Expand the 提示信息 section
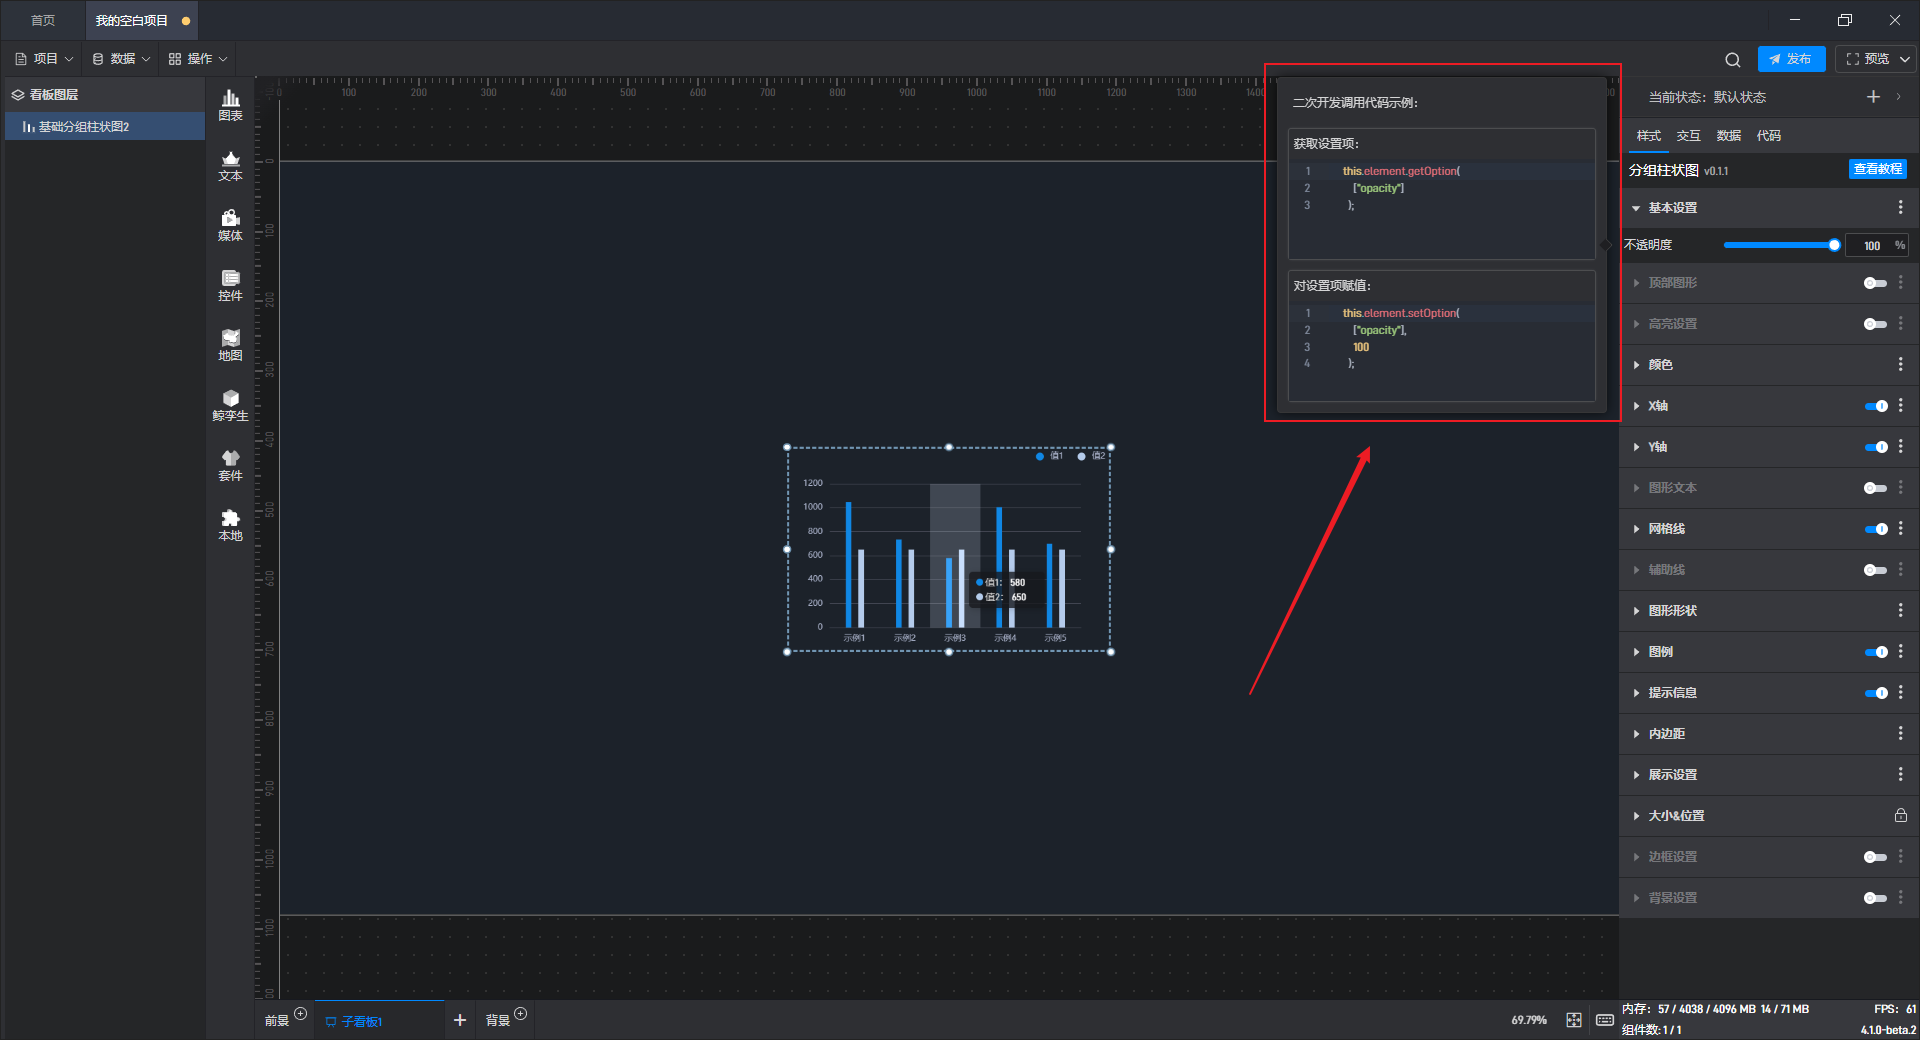This screenshot has width=1920, height=1040. tap(1636, 693)
